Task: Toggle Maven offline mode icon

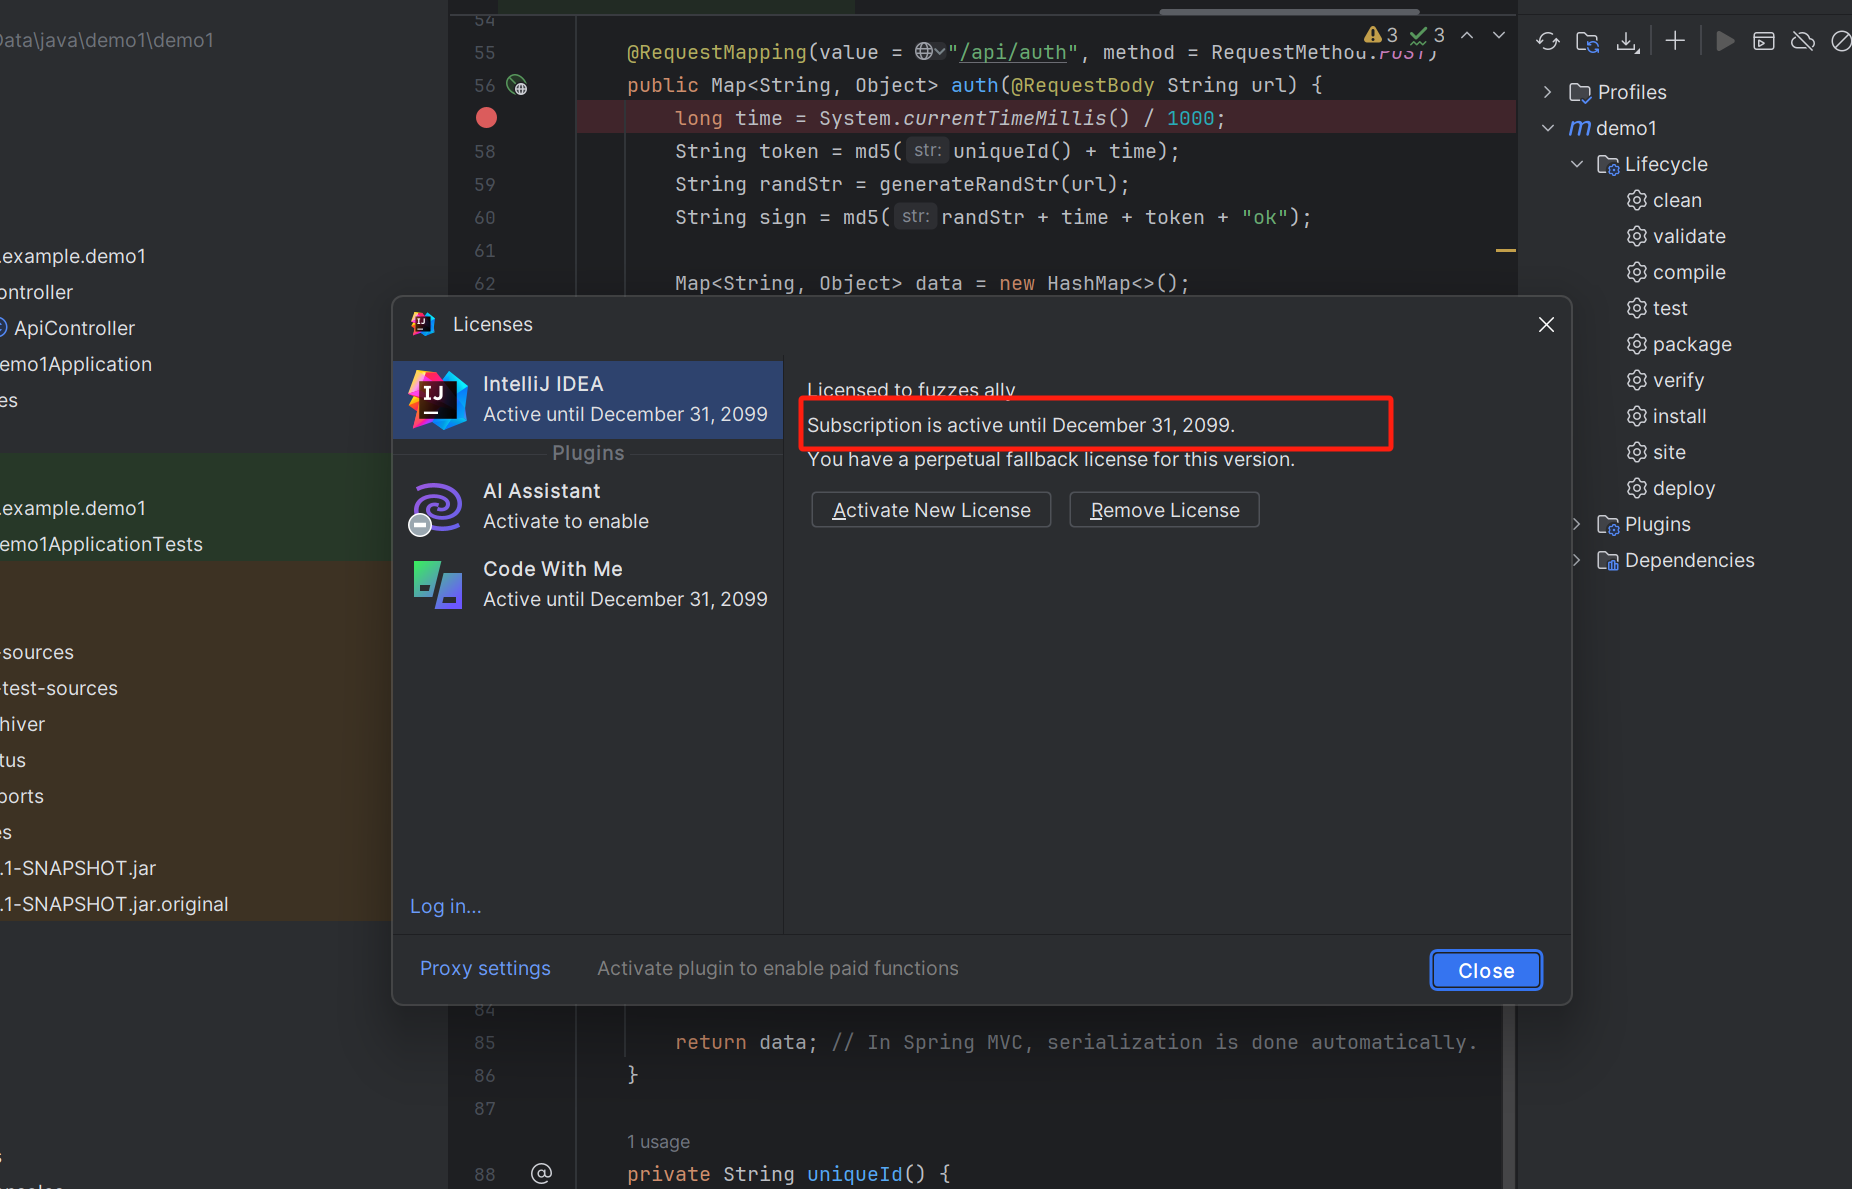Action: [x=1803, y=41]
